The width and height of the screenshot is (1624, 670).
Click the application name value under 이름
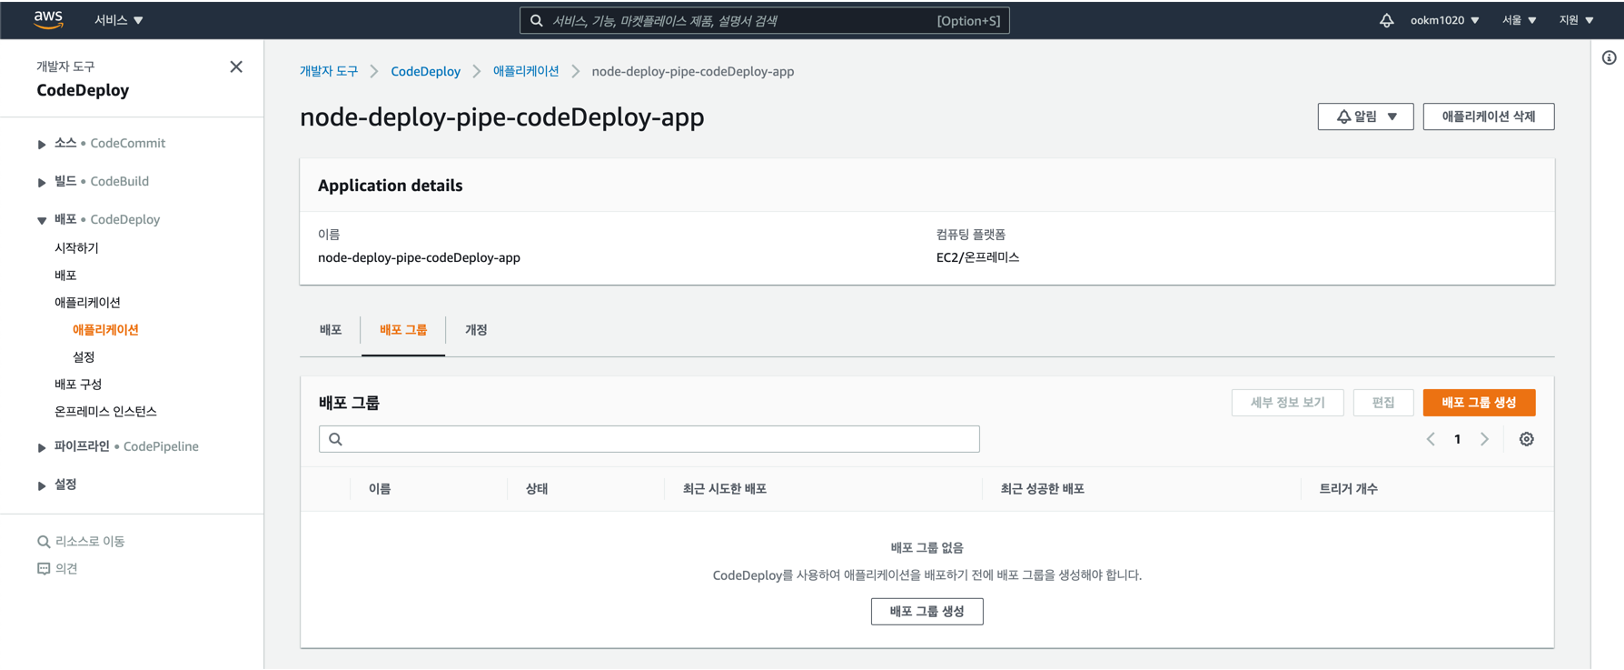(419, 258)
